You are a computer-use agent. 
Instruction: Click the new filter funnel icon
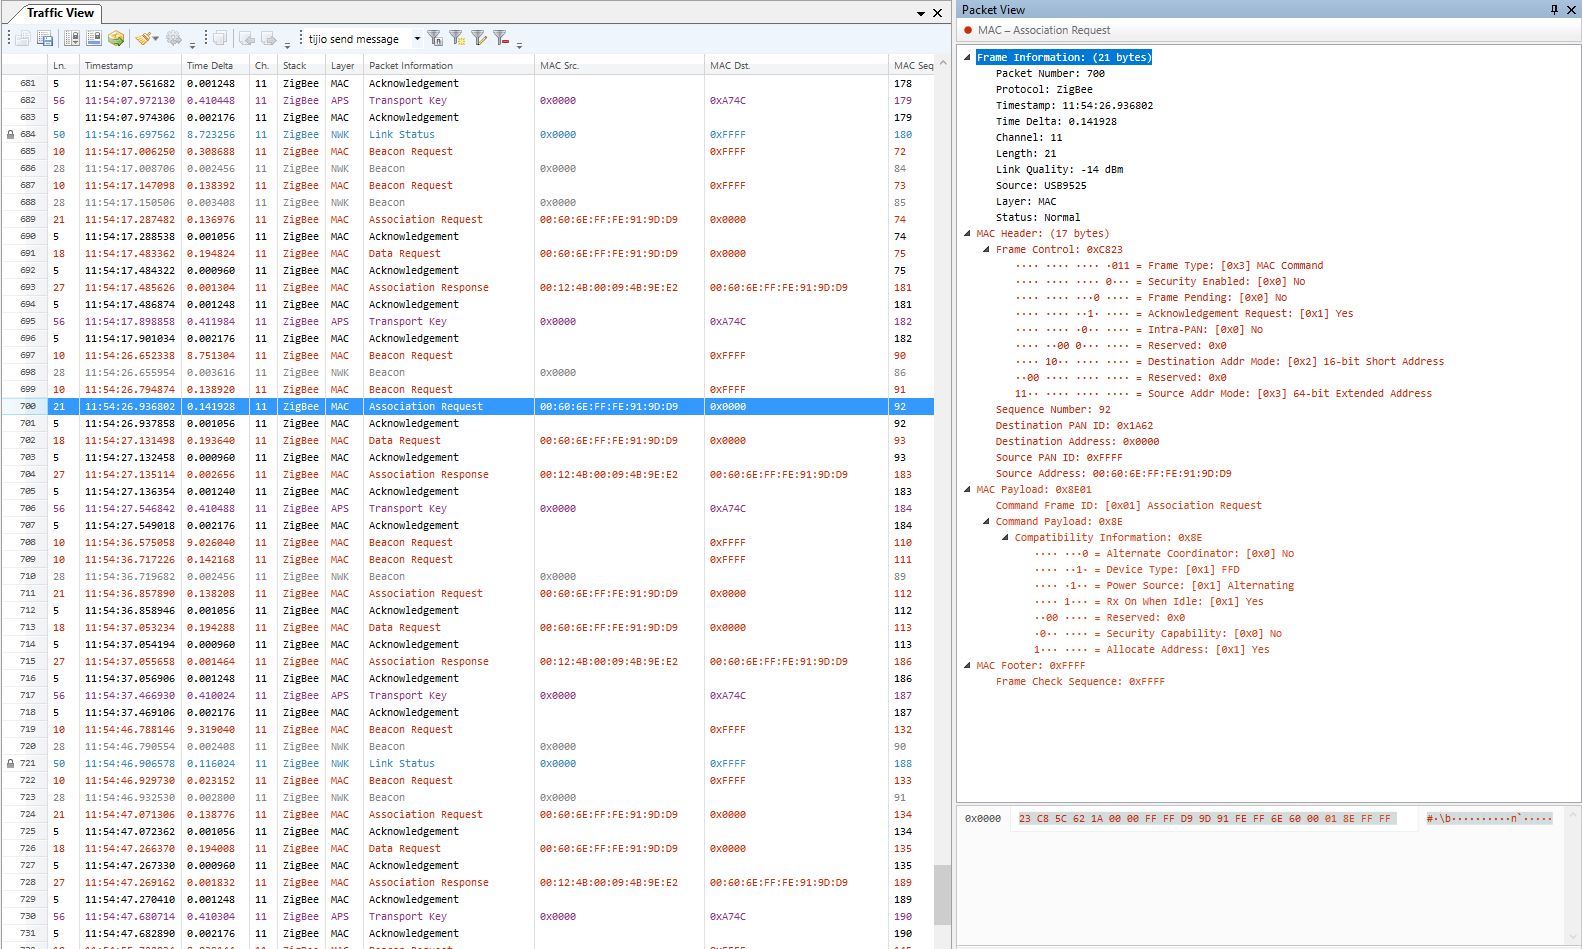[x=435, y=38]
